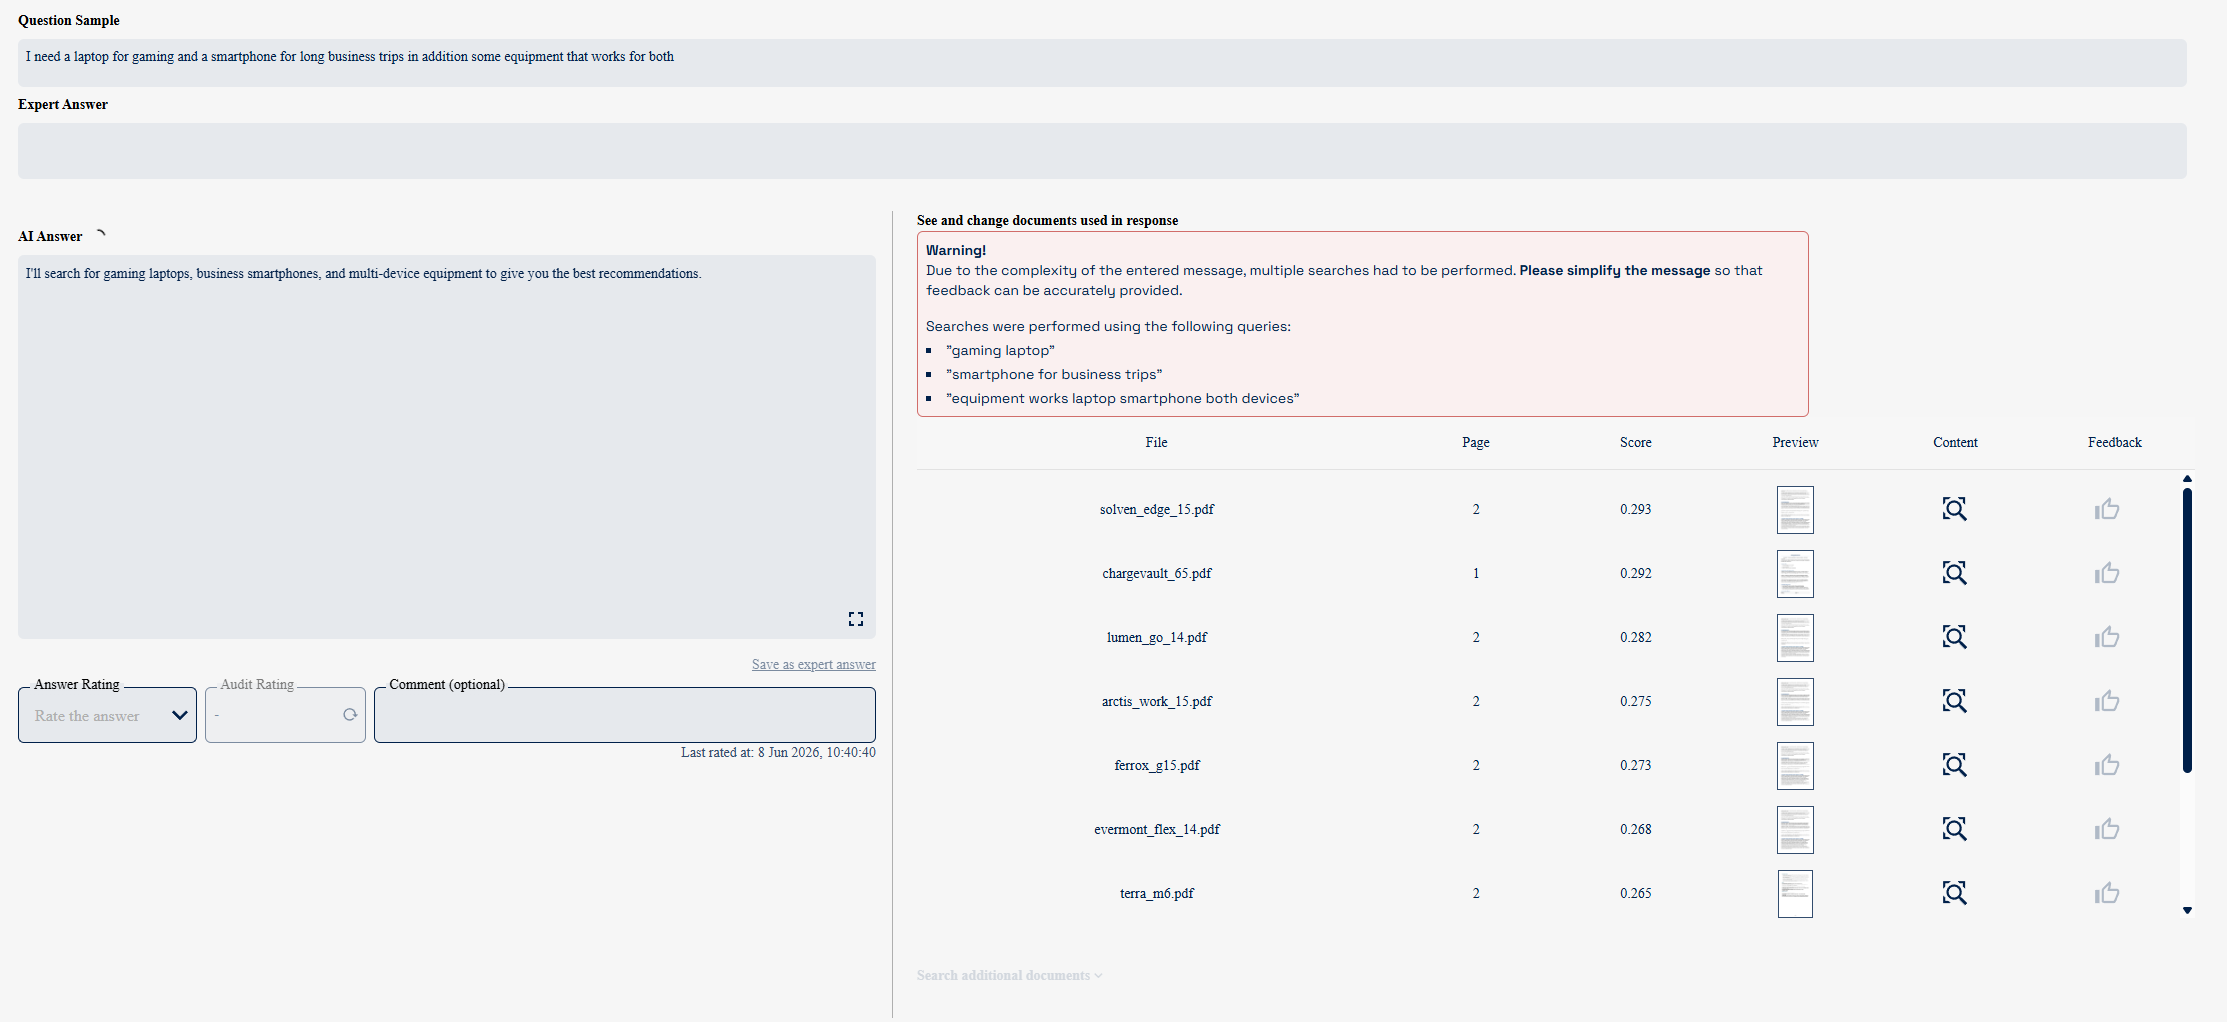Select the terra_m6.pdf file name
The height and width of the screenshot is (1022, 2230).
[x=1157, y=894]
